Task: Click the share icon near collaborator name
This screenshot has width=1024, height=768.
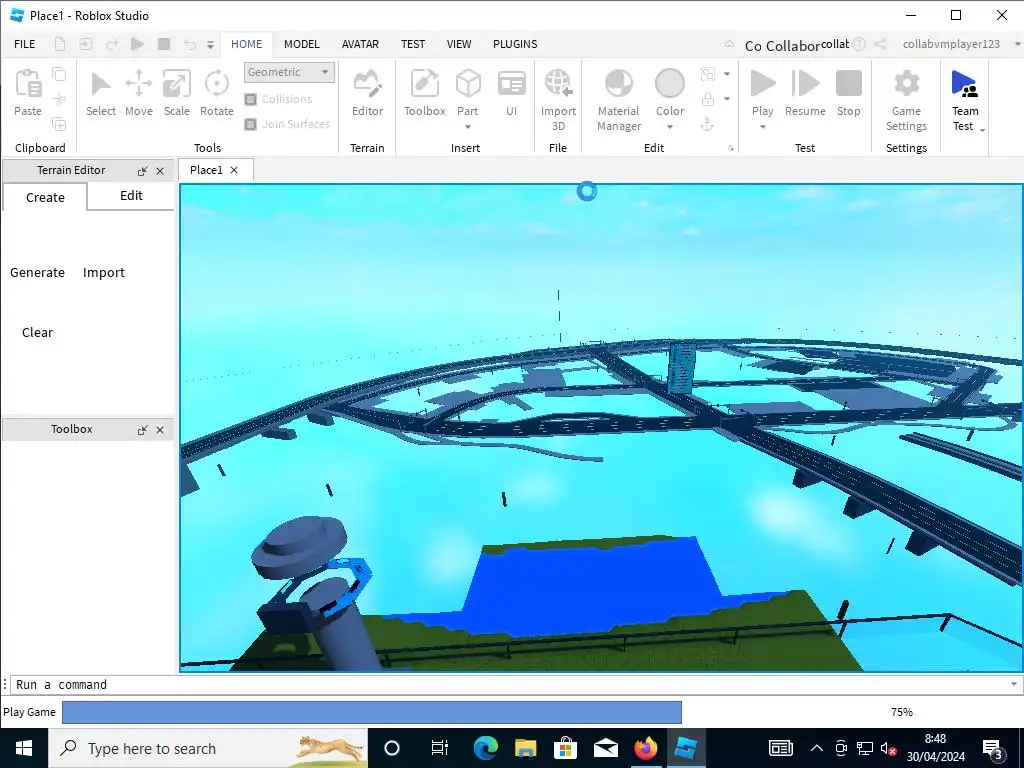Action: [880, 44]
